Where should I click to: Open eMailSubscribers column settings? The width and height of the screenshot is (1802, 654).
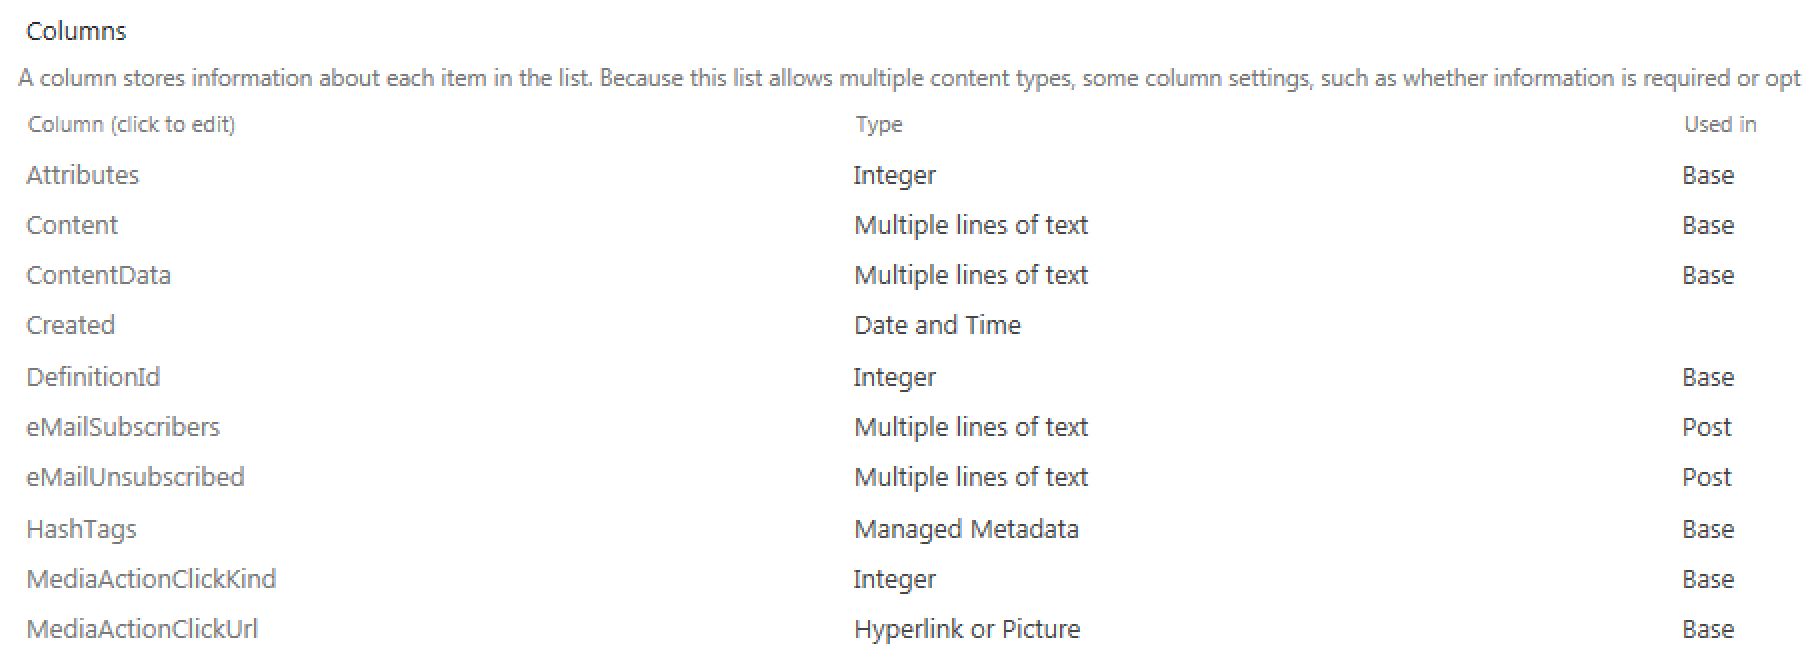tap(123, 427)
